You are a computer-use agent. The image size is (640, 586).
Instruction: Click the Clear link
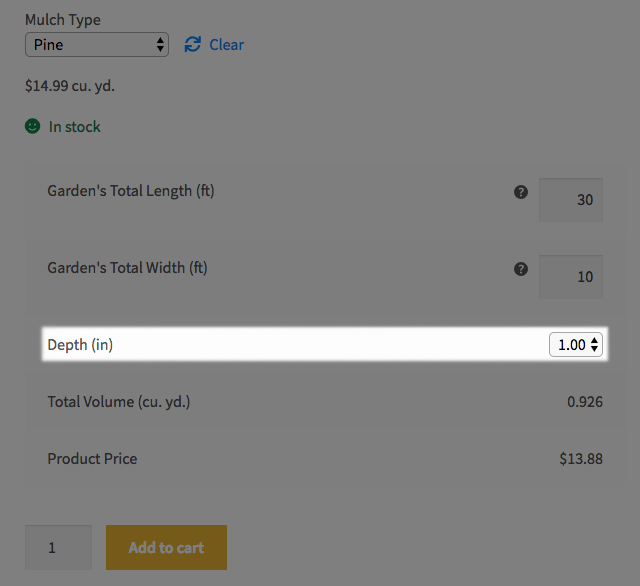pos(227,45)
